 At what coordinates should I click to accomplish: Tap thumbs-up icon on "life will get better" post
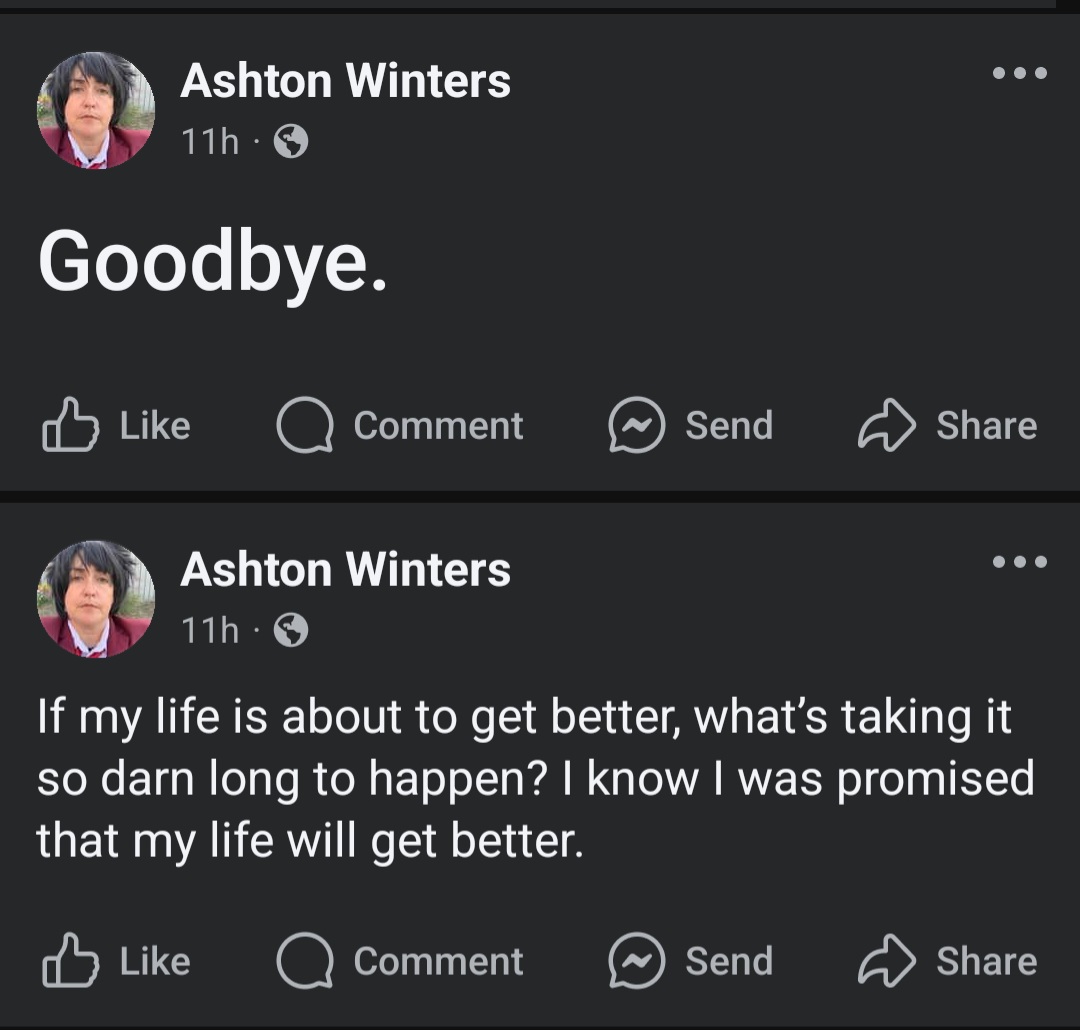pos(70,961)
